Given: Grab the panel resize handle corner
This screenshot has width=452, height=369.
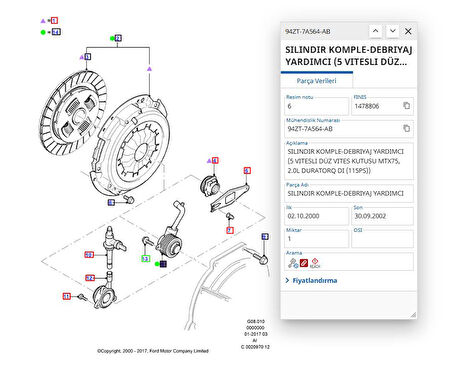Looking at the screenshot, I should pyautogui.click(x=413, y=314).
